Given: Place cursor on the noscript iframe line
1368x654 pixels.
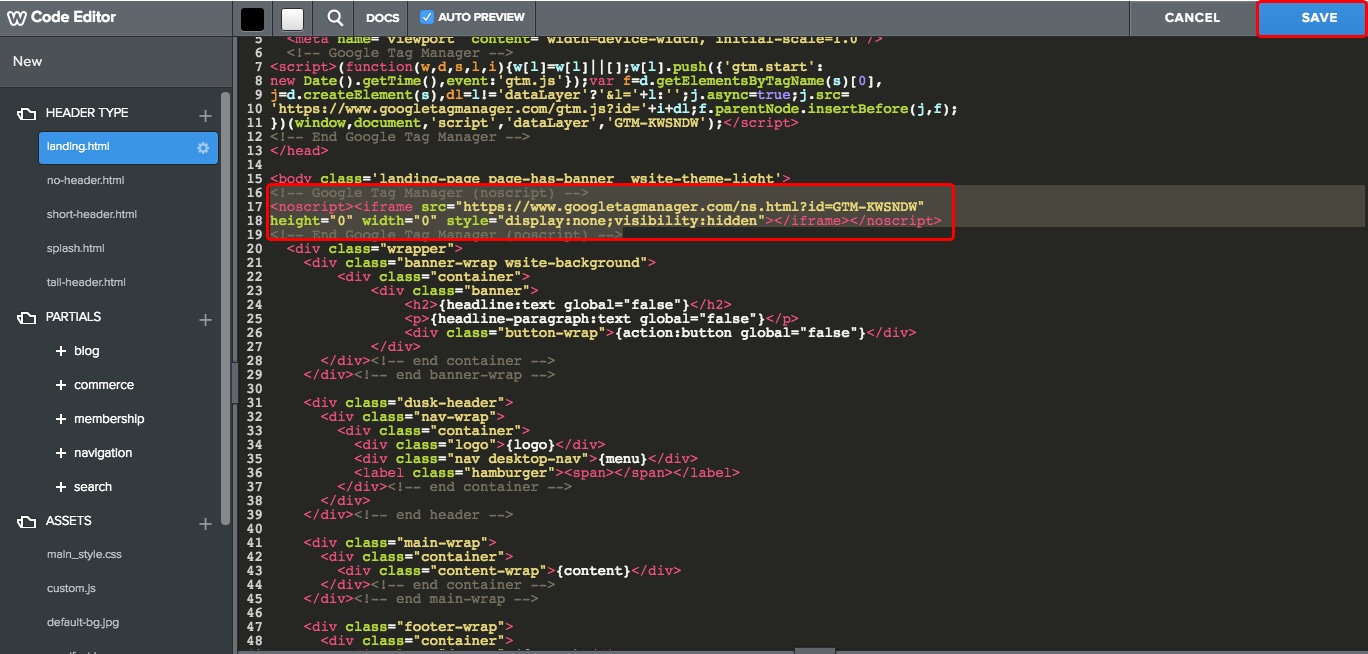Looking at the screenshot, I should tap(597, 207).
